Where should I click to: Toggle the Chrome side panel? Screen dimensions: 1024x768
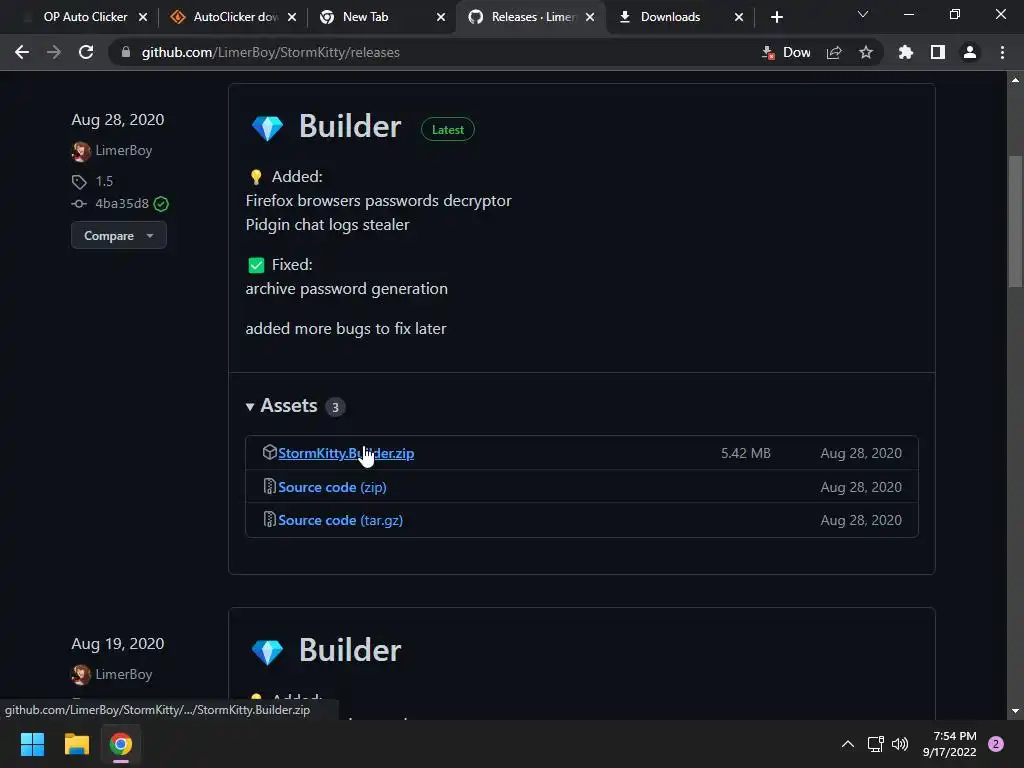click(938, 52)
